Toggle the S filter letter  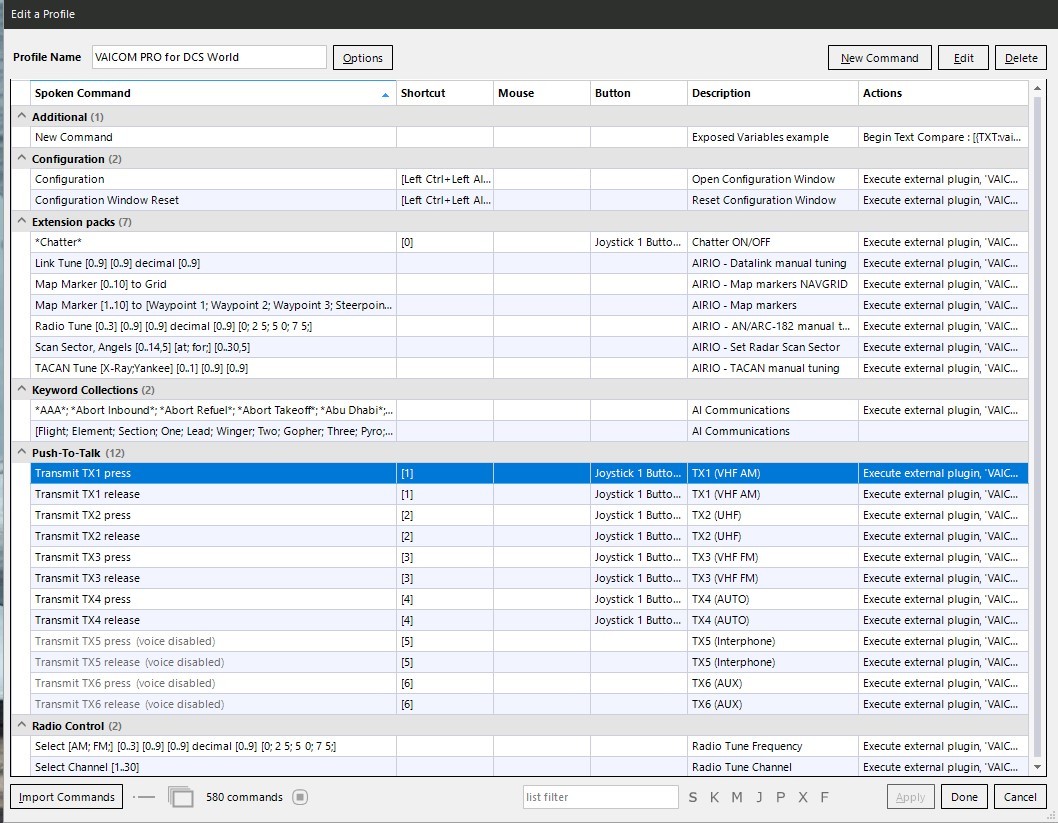pos(692,797)
